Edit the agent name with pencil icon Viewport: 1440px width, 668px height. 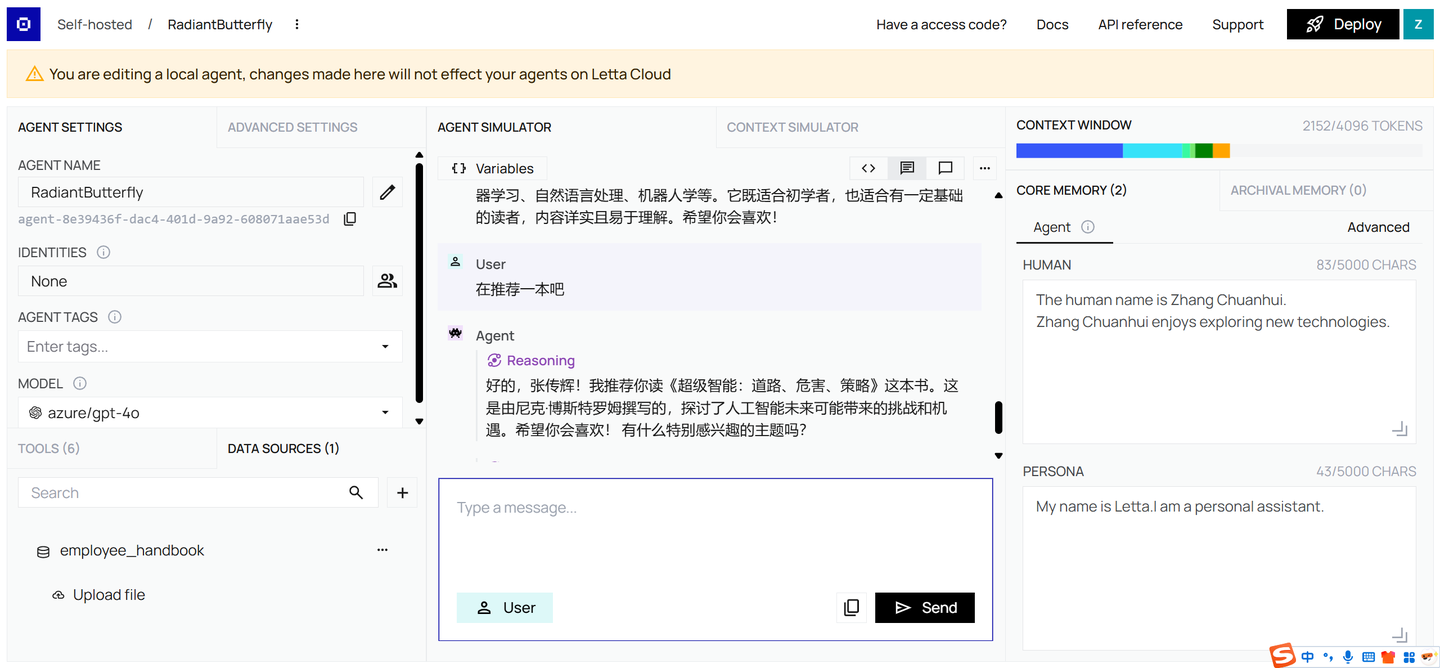(387, 192)
